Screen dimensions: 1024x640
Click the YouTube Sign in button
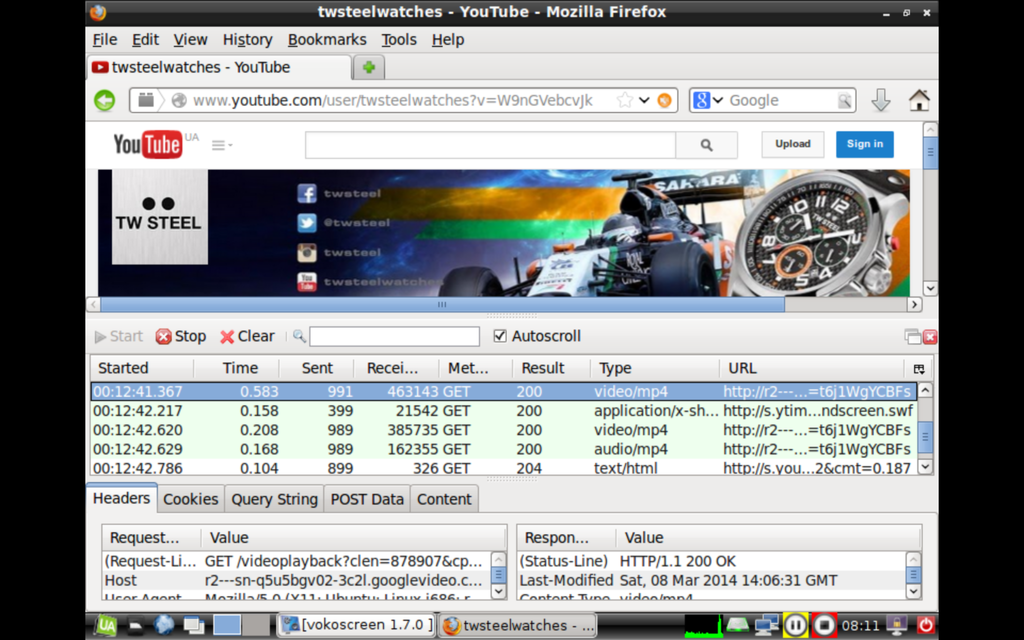coord(865,144)
